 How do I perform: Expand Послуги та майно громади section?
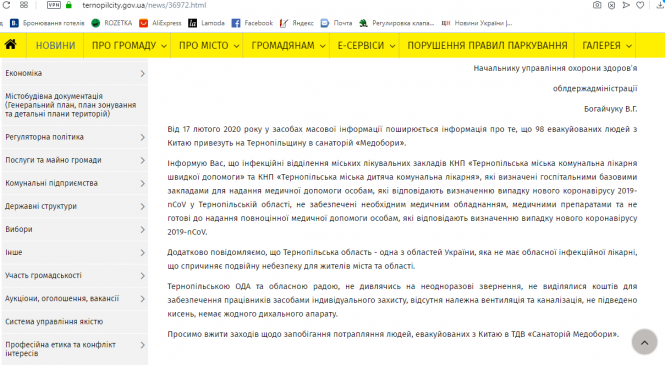(x=75, y=160)
